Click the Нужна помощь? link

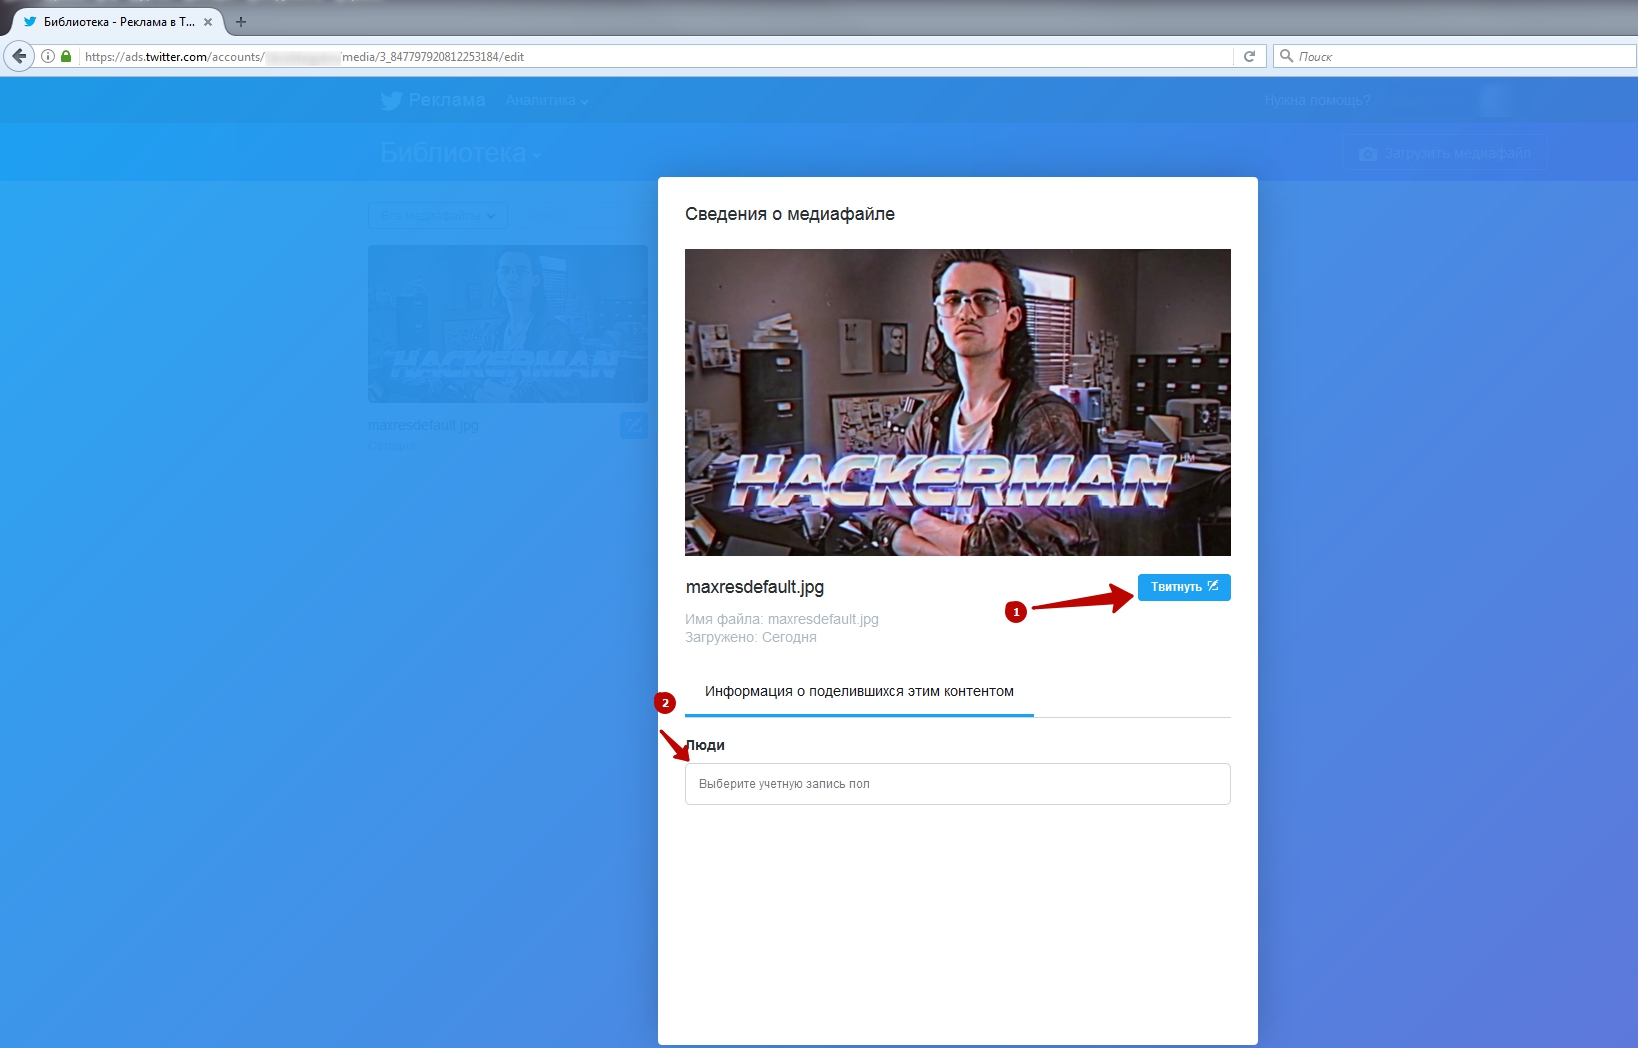(1317, 100)
